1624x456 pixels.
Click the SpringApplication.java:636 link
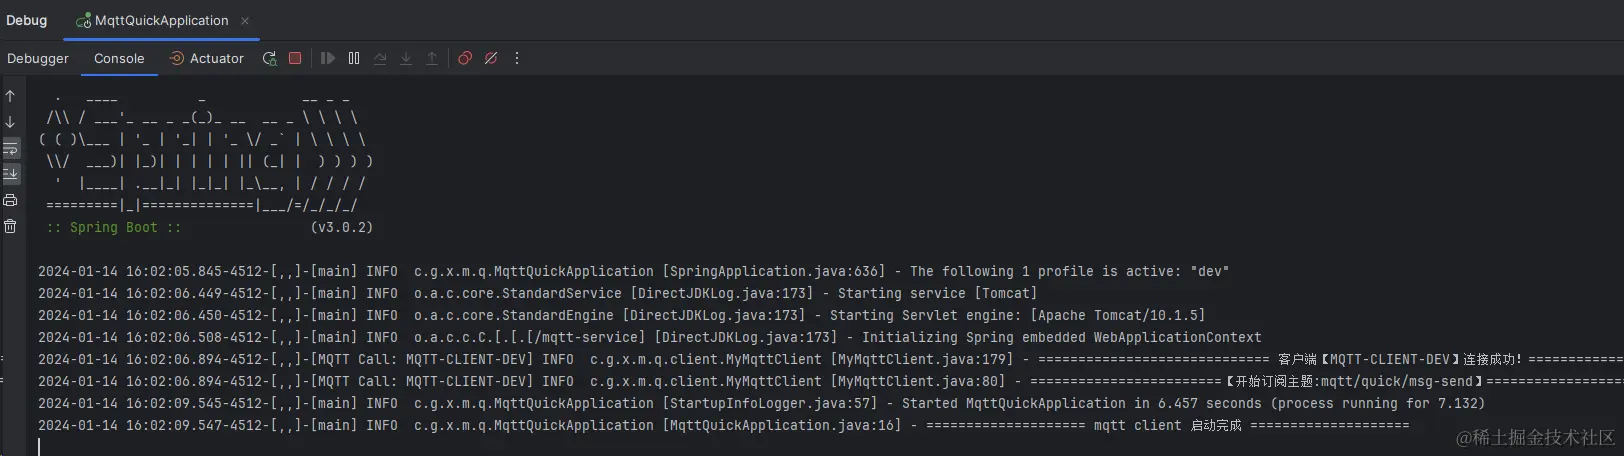(773, 271)
